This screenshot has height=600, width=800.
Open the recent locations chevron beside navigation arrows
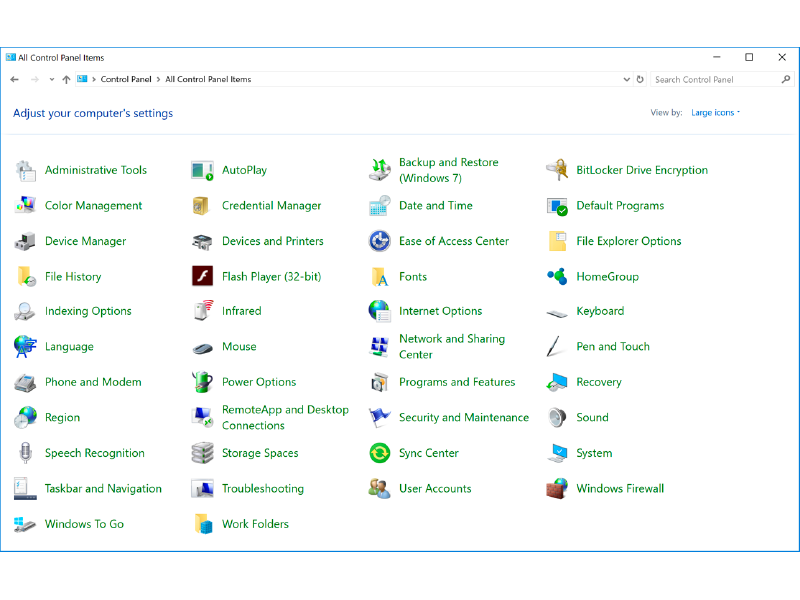(x=51, y=79)
